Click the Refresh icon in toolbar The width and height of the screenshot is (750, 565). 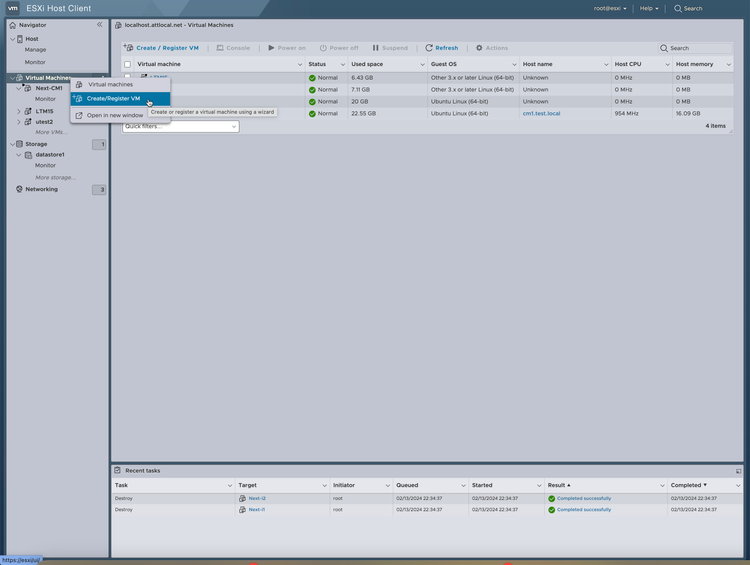click(x=429, y=48)
